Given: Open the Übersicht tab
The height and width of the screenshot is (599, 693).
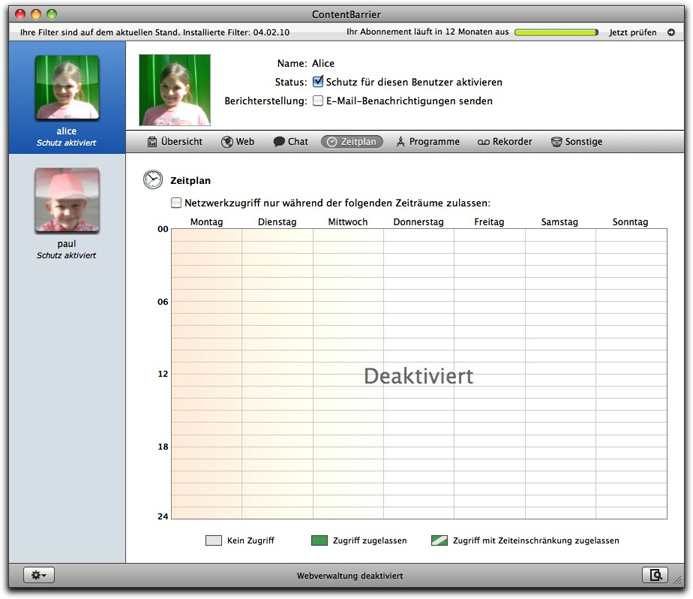Looking at the screenshot, I should 175,141.
